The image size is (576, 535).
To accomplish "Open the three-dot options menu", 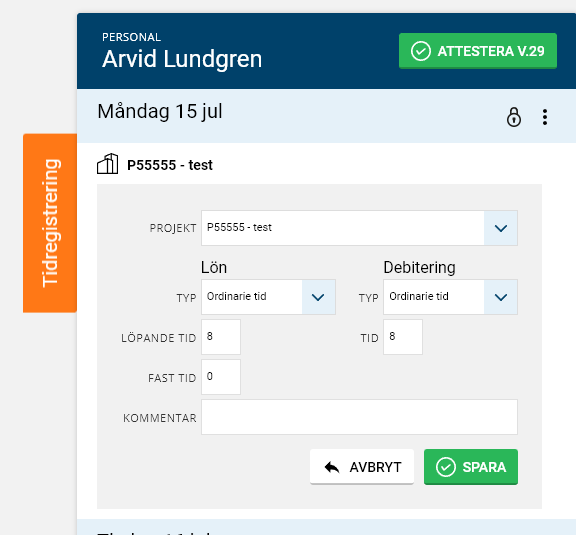I will [x=545, y=117].
